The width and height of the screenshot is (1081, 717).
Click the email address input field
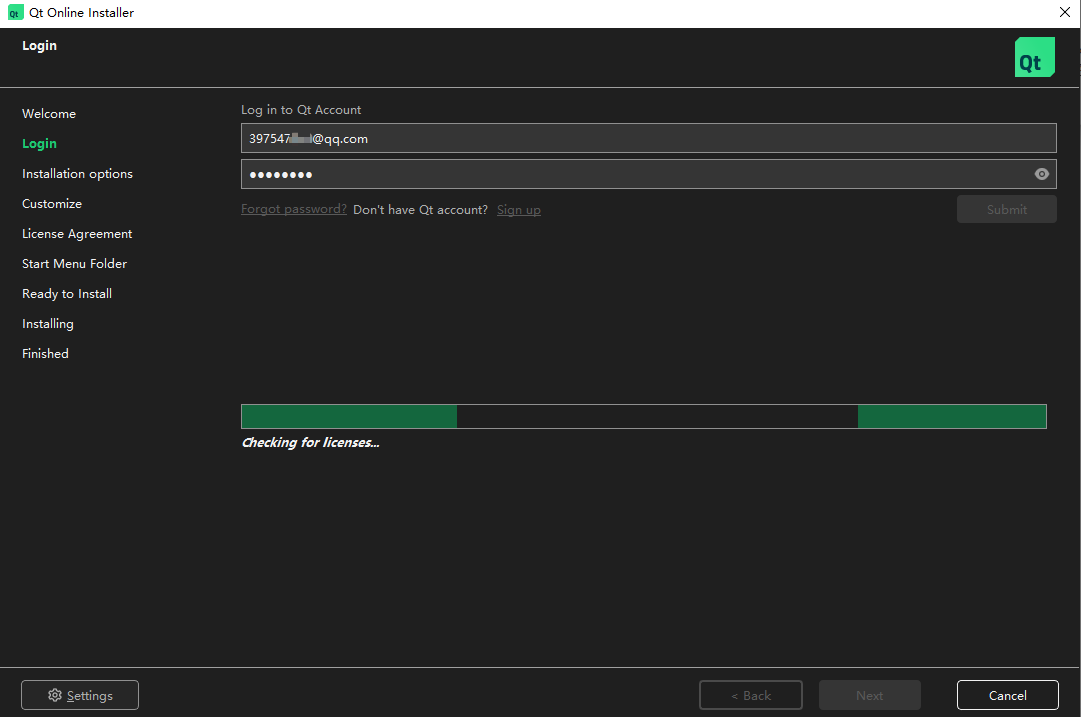pos(648,139)
